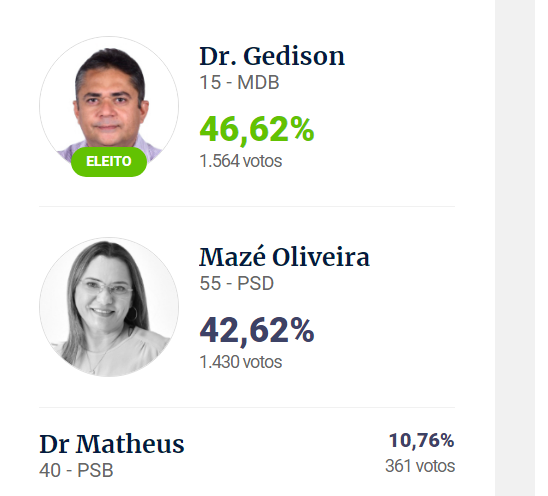Select the green 46,62% percentage

257,130
